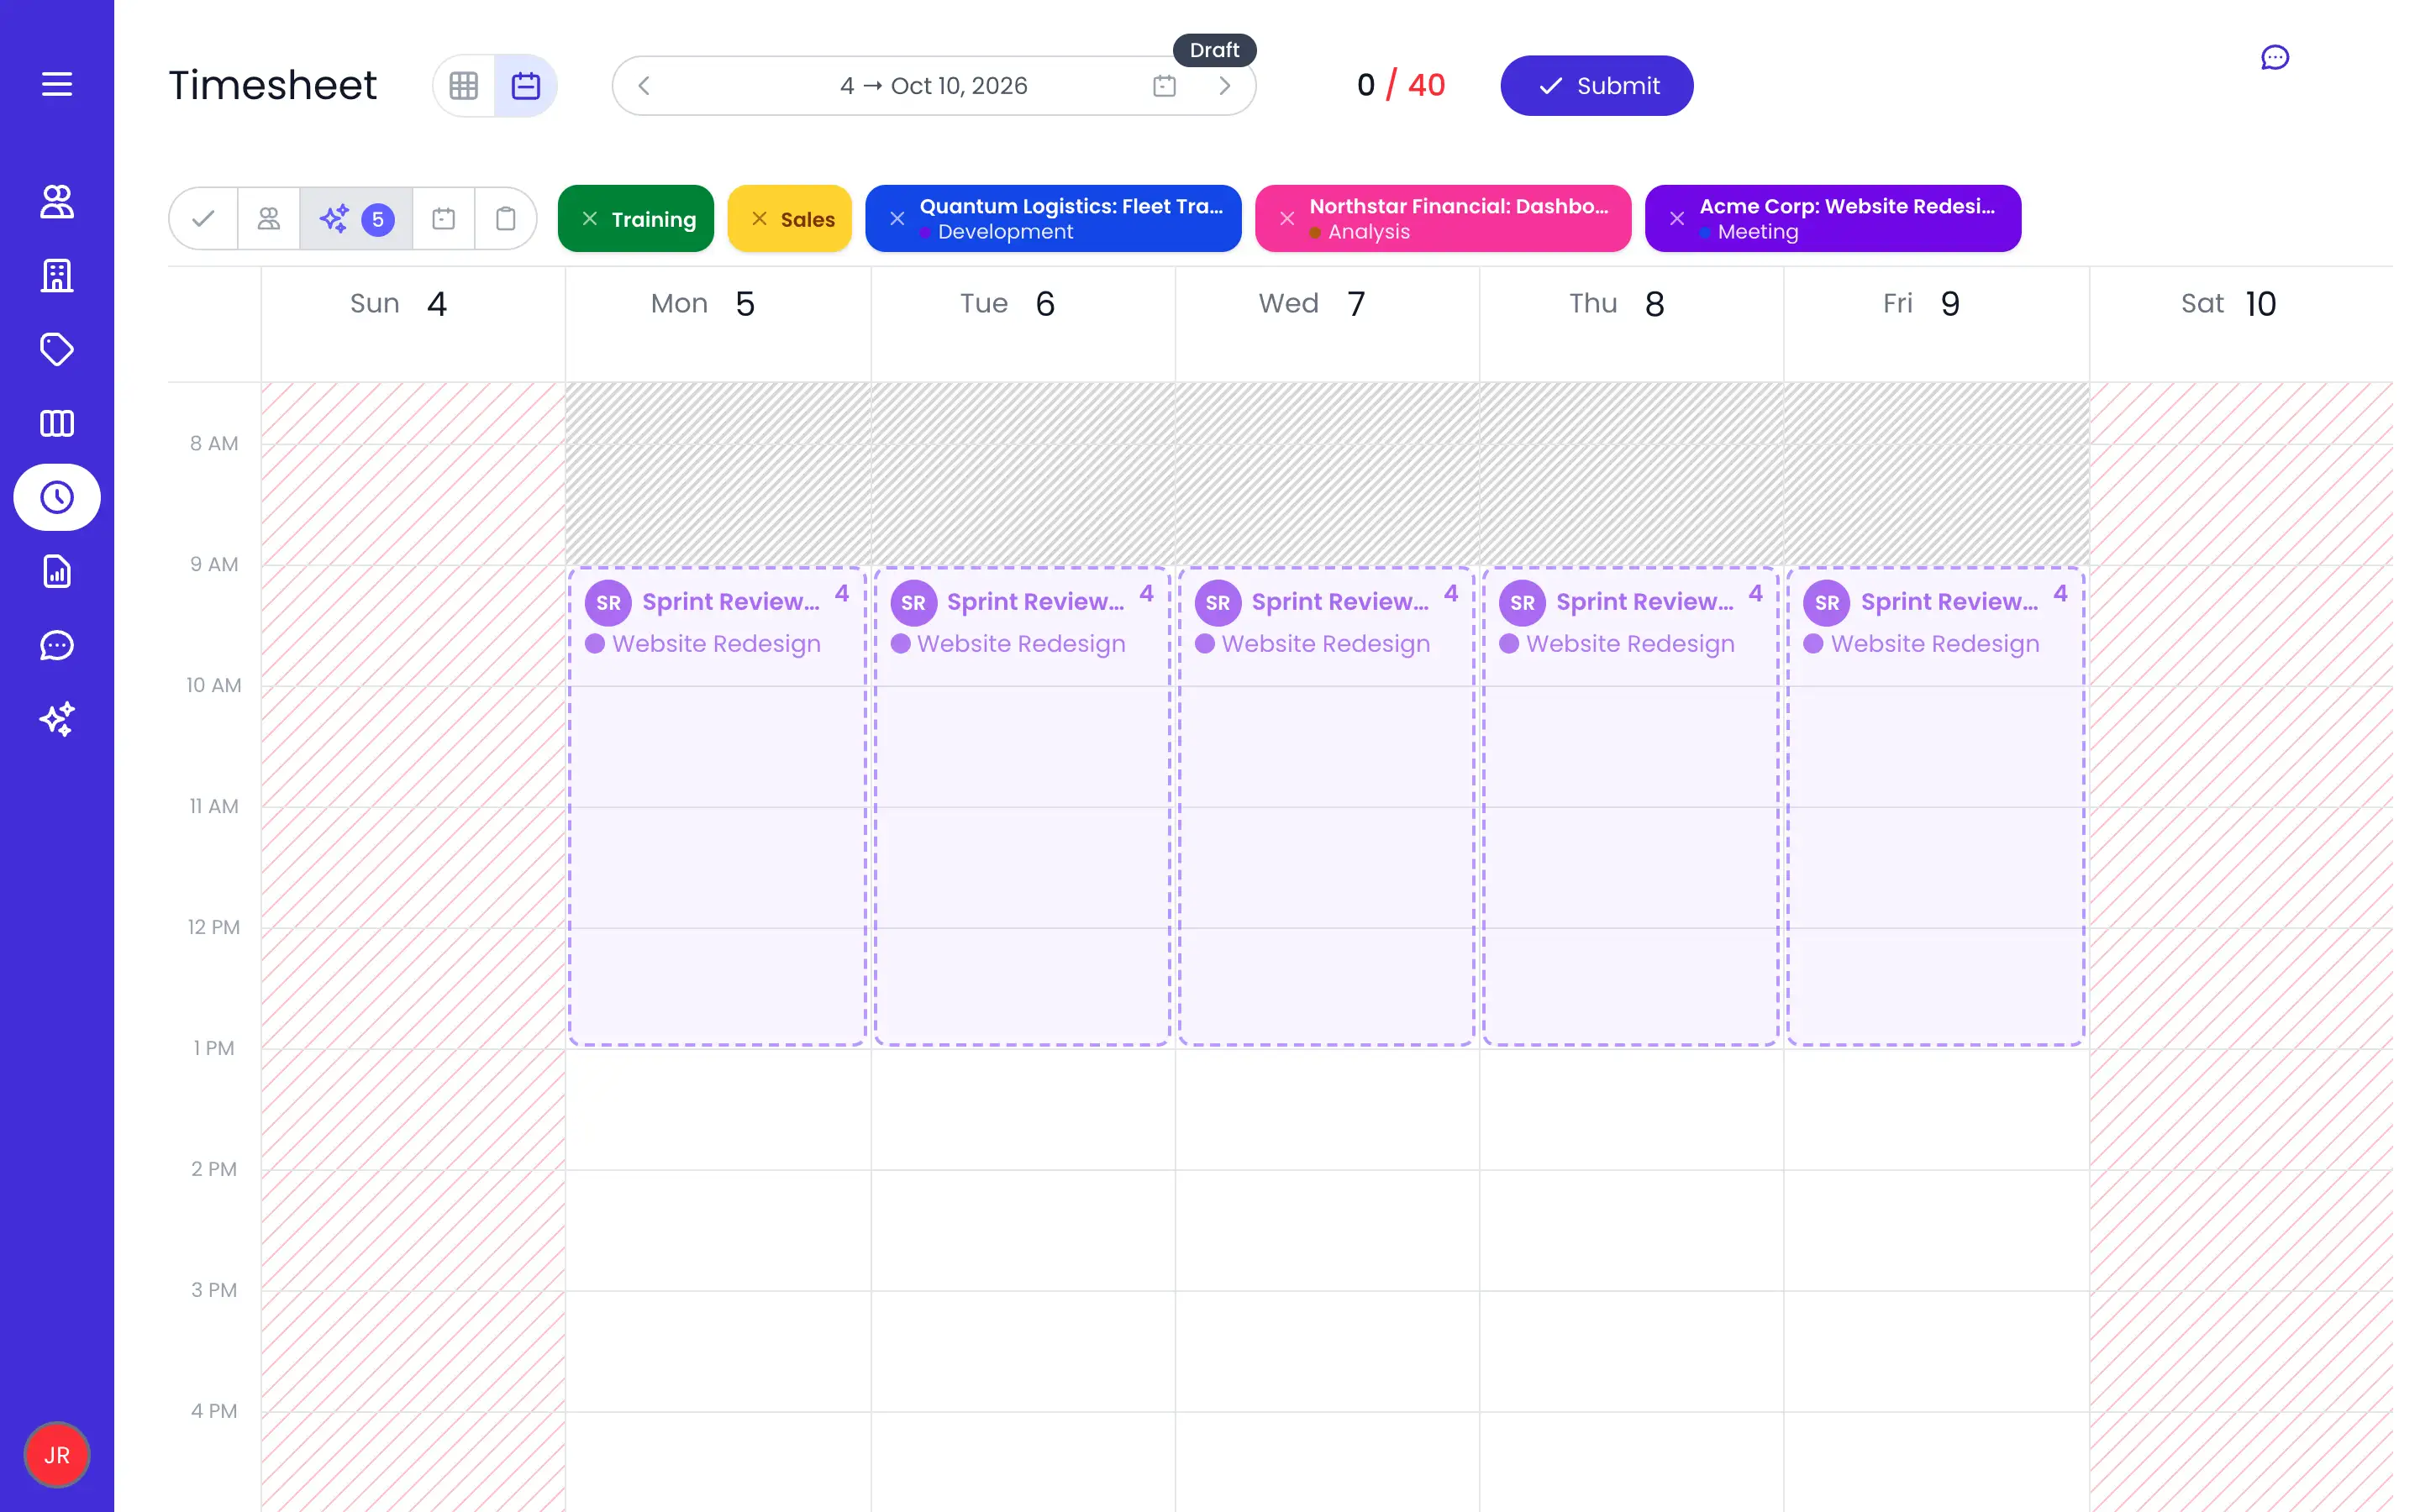Select the timesheet clock sidebar icon

[x=57, y=497]
